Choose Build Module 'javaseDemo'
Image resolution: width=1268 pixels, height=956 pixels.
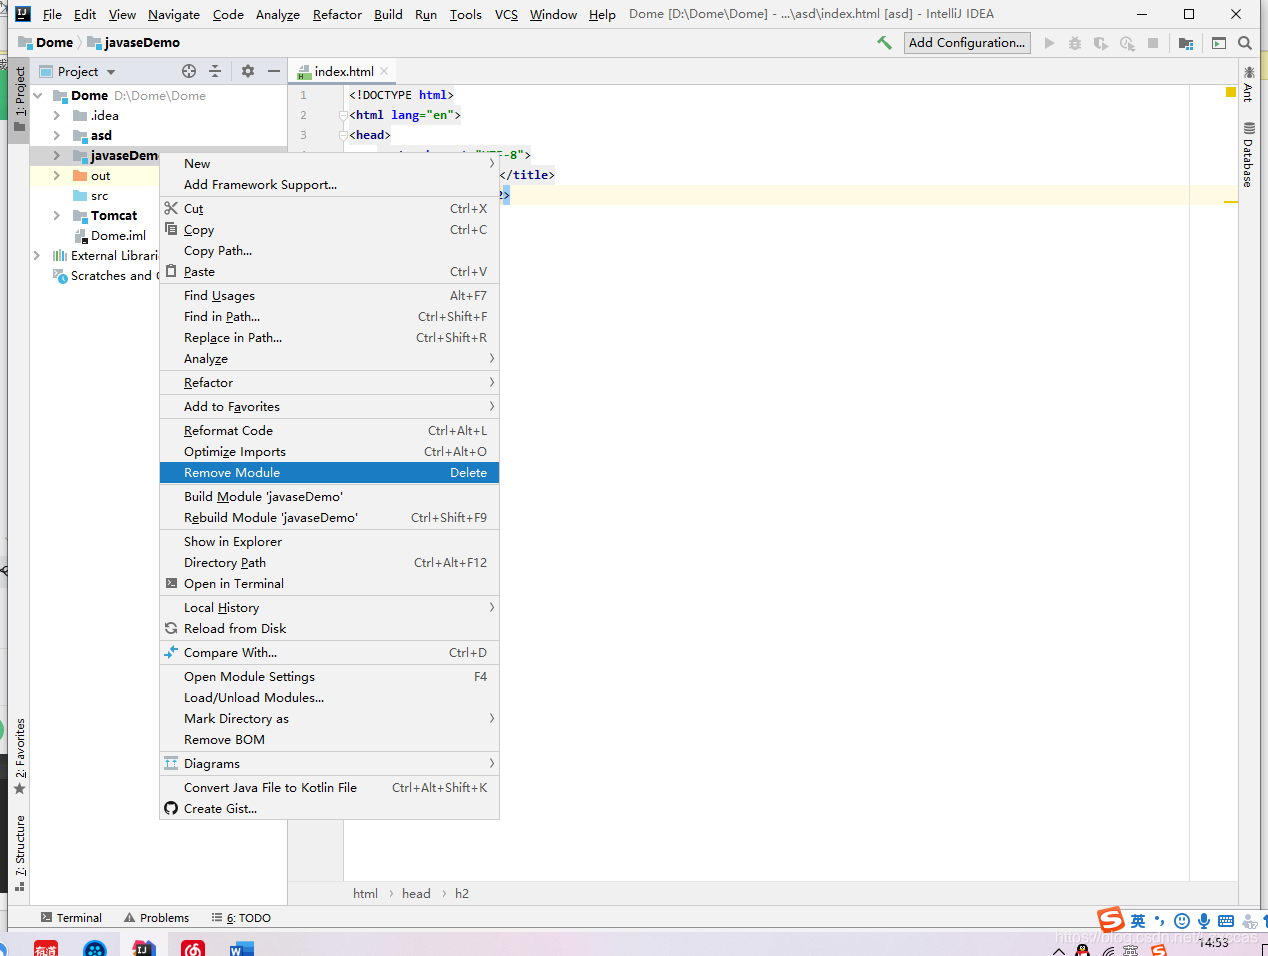coord(329,497)
